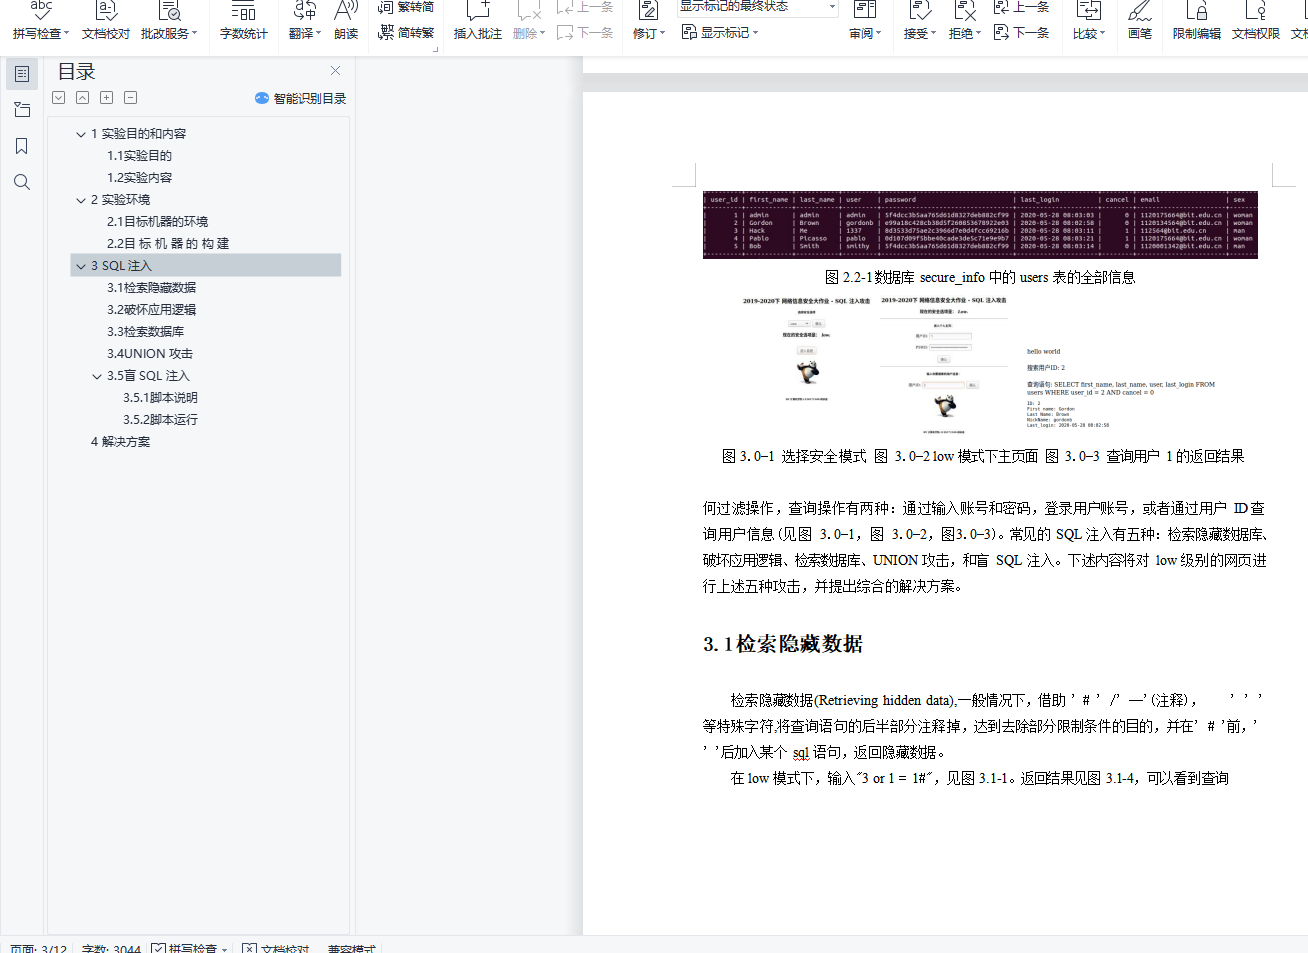Go to next revision (下一条) beside Reject
This screenshot has width=1308, height=953.
[1021, 32]
